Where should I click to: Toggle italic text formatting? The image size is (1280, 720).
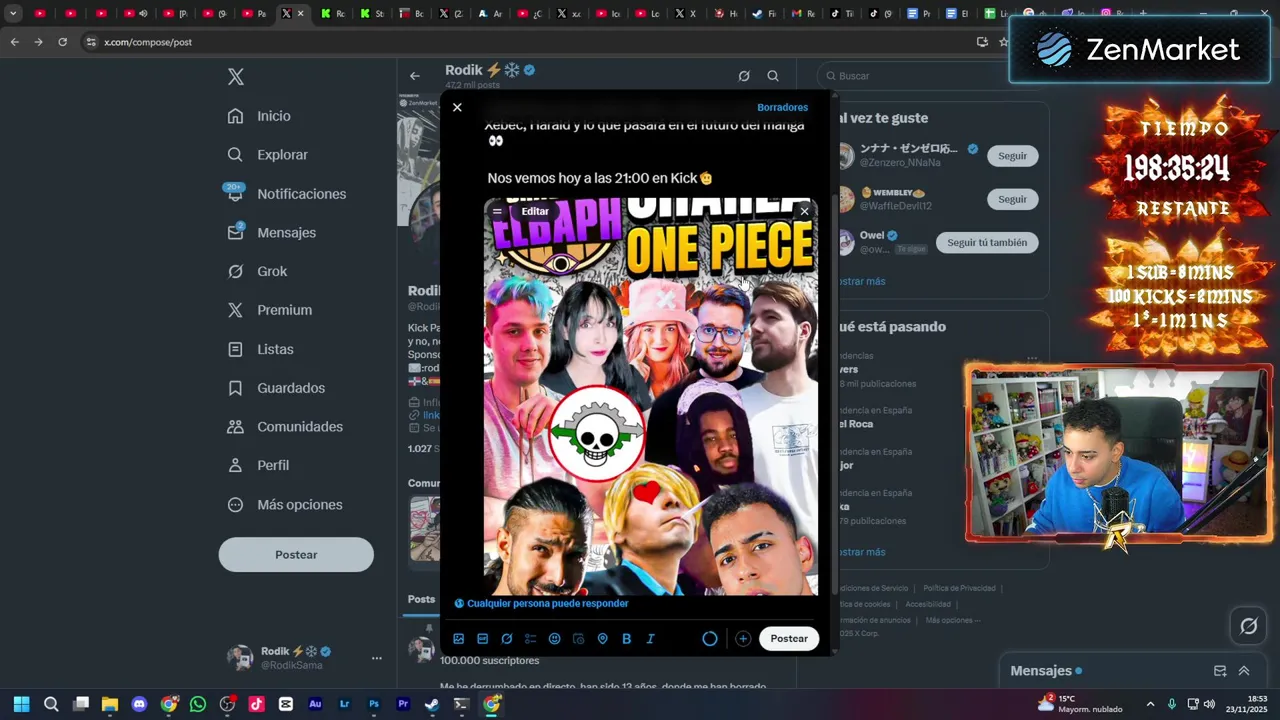[651, 639]
